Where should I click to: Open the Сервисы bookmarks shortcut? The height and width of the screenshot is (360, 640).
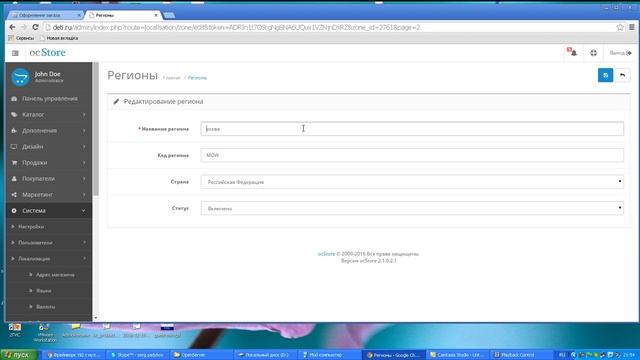click(21, 38)
